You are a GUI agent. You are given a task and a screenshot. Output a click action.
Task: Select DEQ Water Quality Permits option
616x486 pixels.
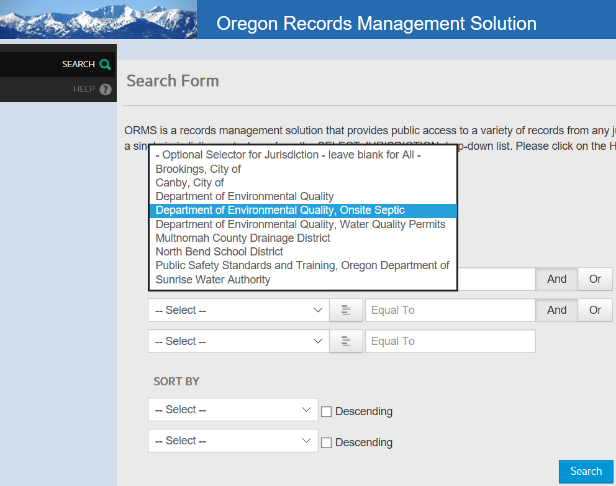[303, 224]
